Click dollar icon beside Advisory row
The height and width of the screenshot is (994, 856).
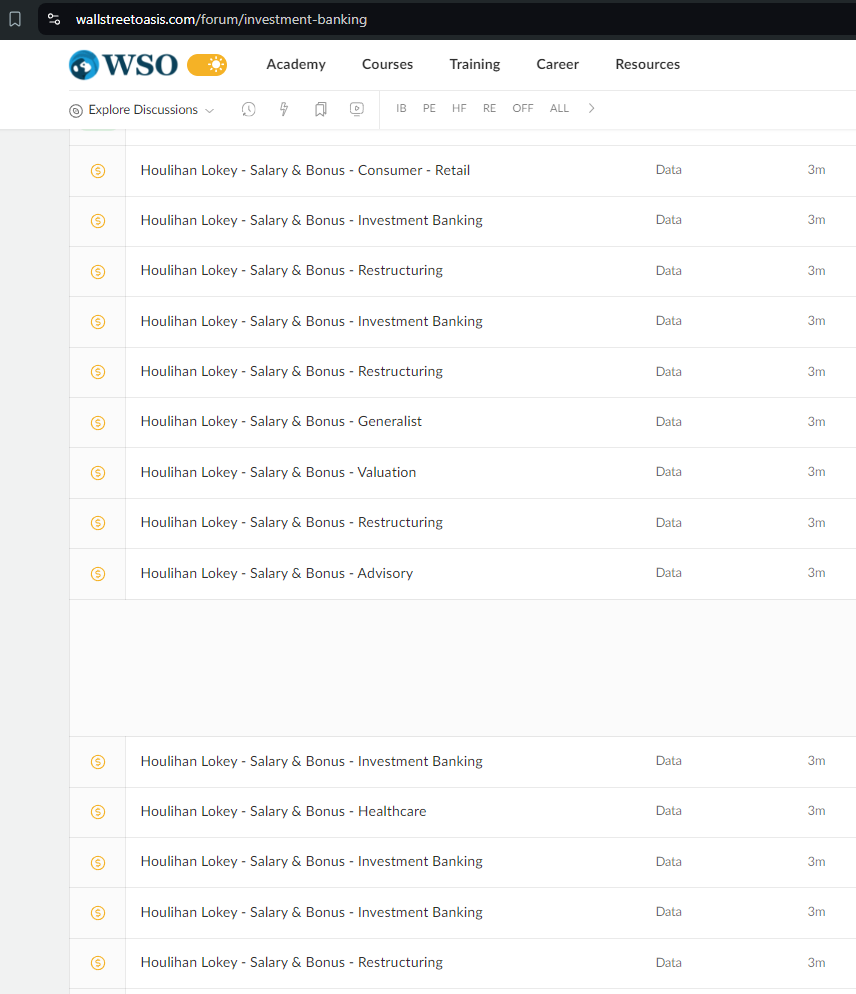pos(98,574)
